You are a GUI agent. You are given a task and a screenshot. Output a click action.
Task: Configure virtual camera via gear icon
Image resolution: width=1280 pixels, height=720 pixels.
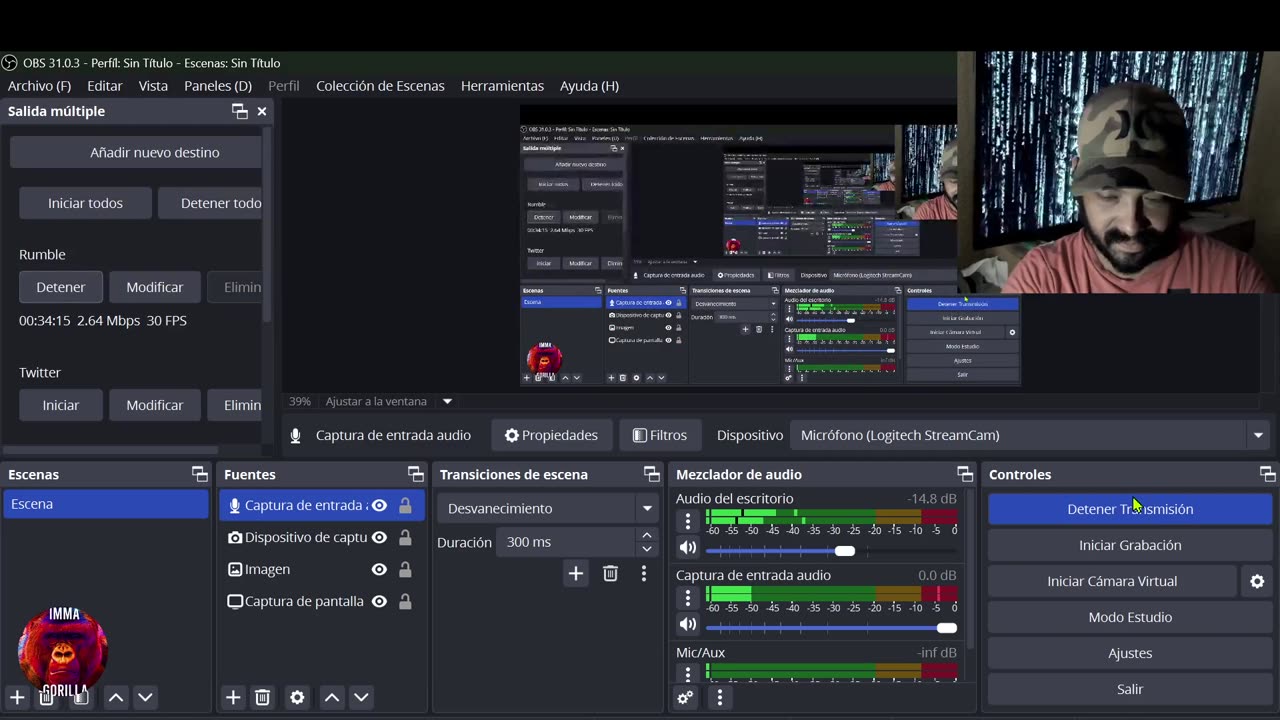point(1257,581)
